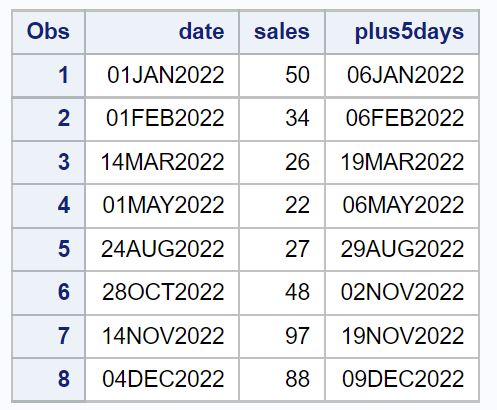Screen dimensions: 497x410
Task: Select the date column header
Action: 162,32
